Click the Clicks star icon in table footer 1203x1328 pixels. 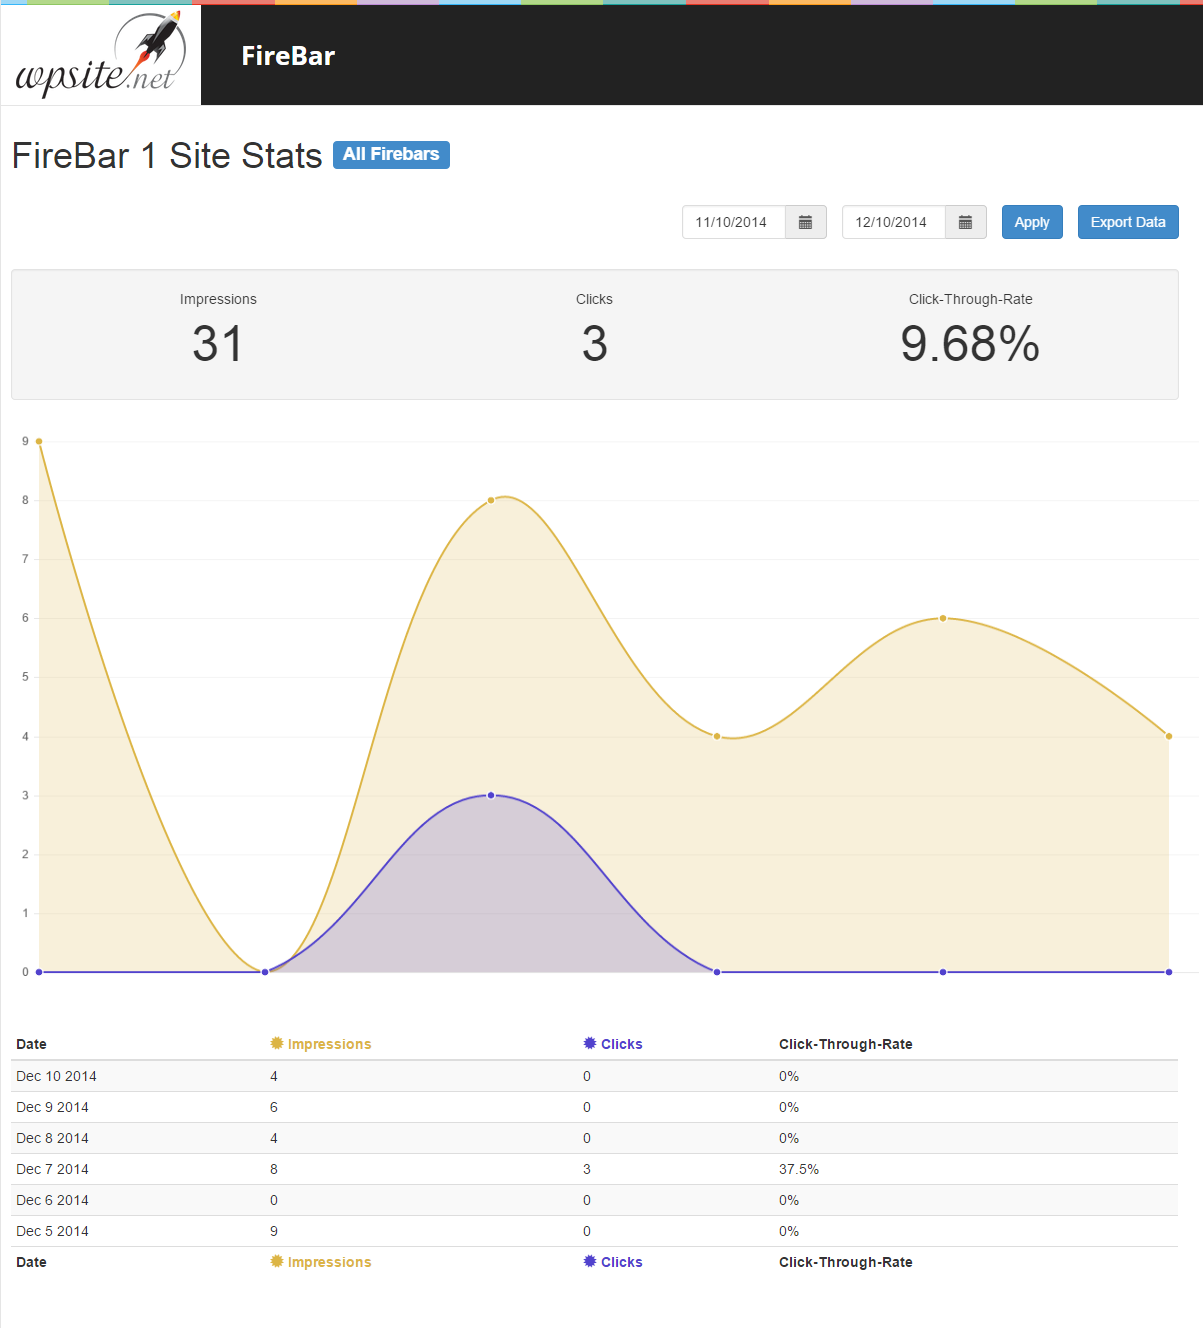click(590, 1261)
